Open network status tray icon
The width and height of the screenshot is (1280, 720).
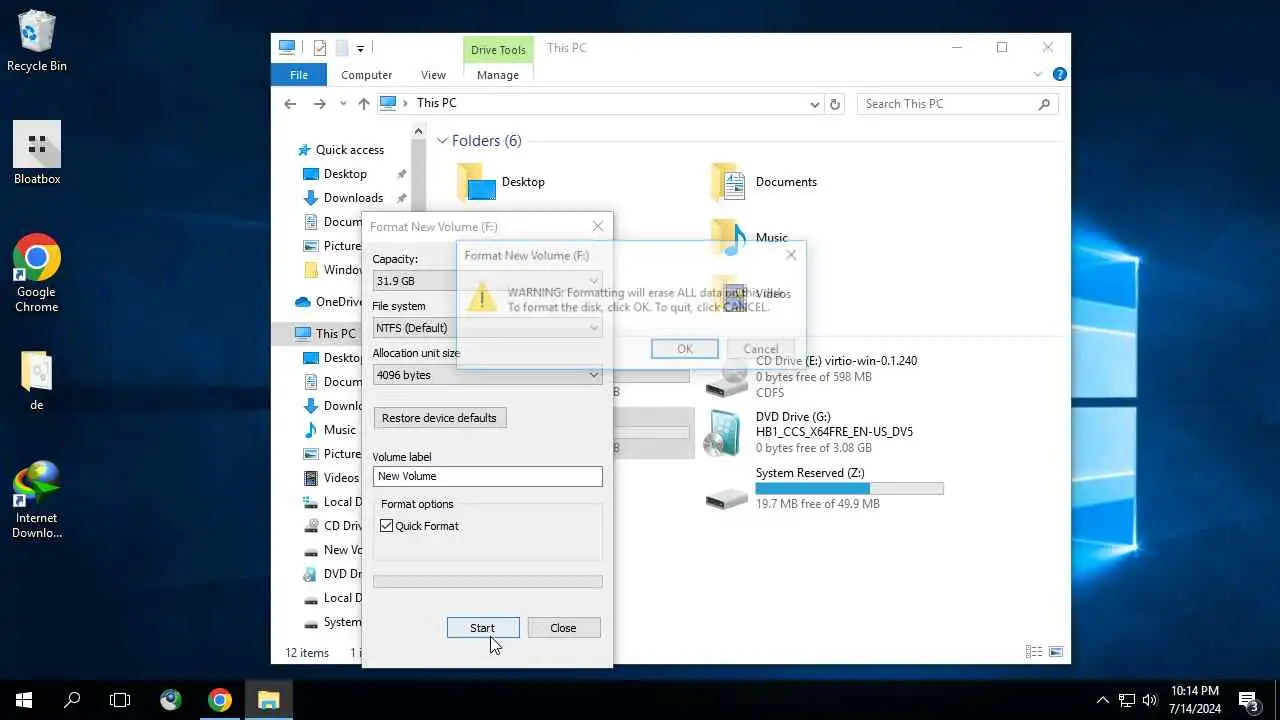(1127, 700)
